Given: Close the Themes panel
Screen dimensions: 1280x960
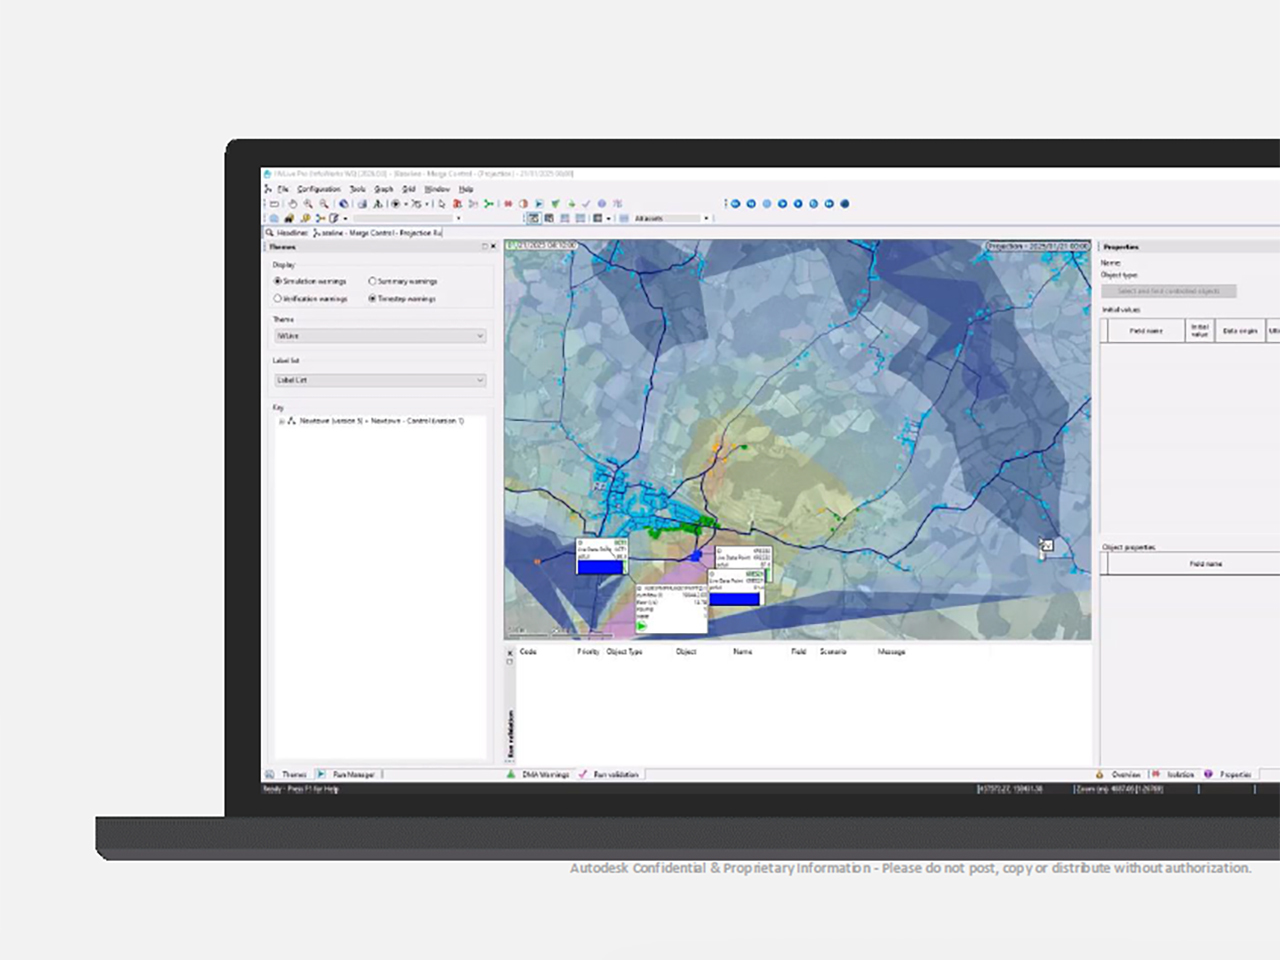Looking at the screenshot, I should tap(493, 246).
